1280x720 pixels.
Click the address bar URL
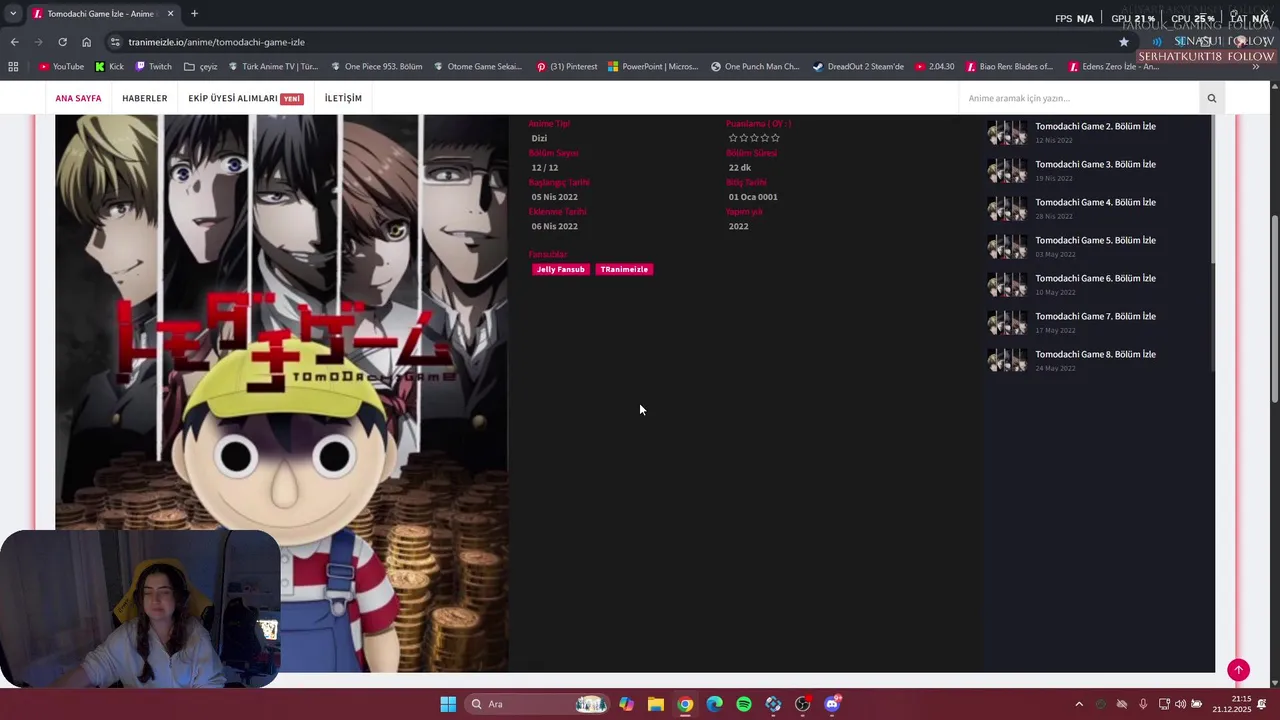tap(216, 42)
